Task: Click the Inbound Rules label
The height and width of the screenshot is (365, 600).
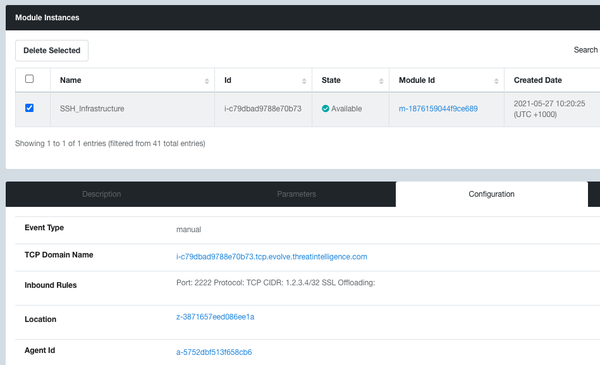Action: pos(51,285)
